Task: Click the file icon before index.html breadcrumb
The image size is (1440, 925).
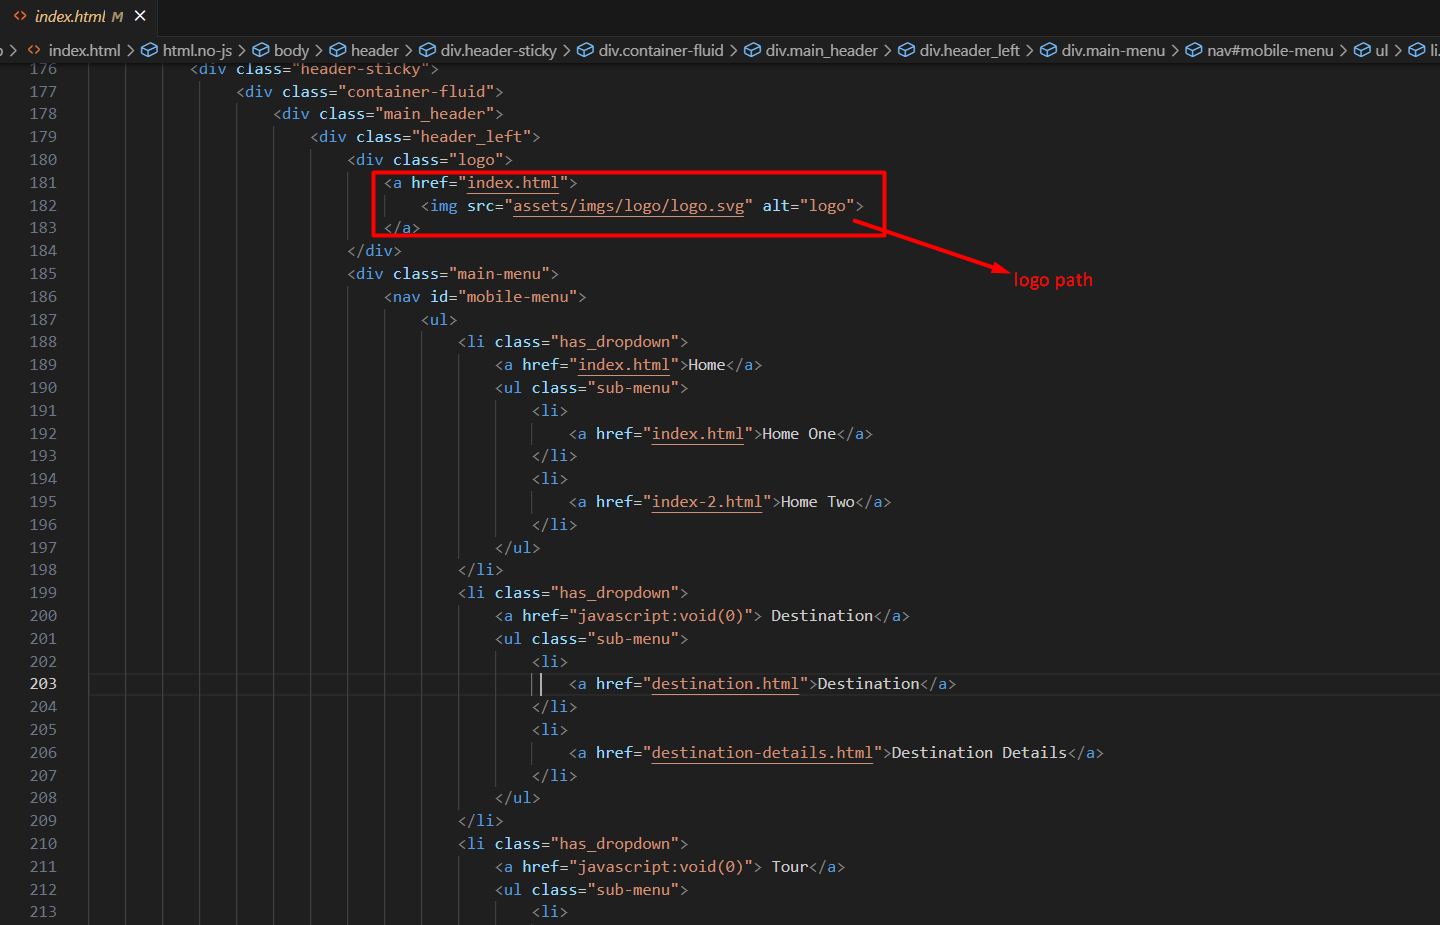Action: [x=34, y=50]
